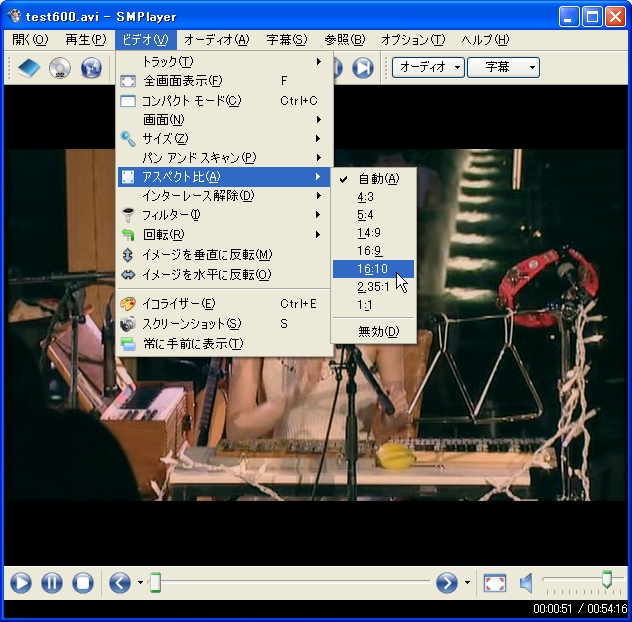Choose 1:1 aspect ratio
The image size is (632, 622).
point(374,305)
